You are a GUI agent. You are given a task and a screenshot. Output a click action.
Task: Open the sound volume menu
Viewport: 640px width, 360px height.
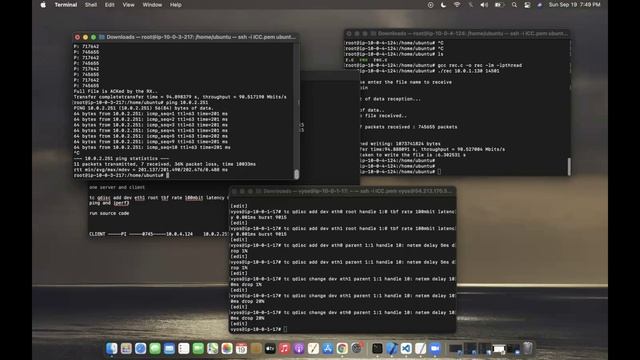484,5
